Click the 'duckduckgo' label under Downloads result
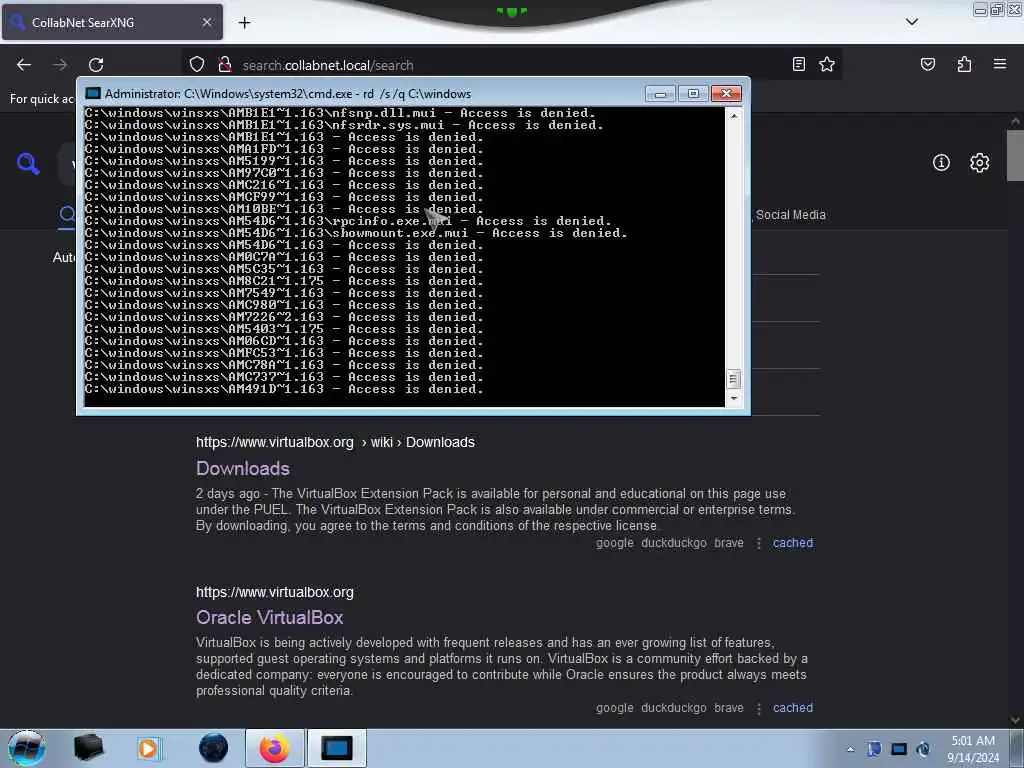Screen dimensions: 1024x768 click(674, 543)
